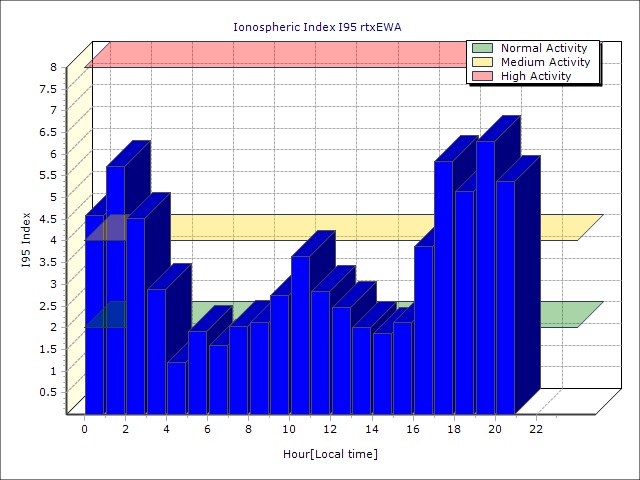Click the "Hour[Local time]" horizontal axis label
640x480 pixels.
pos(330,454)
